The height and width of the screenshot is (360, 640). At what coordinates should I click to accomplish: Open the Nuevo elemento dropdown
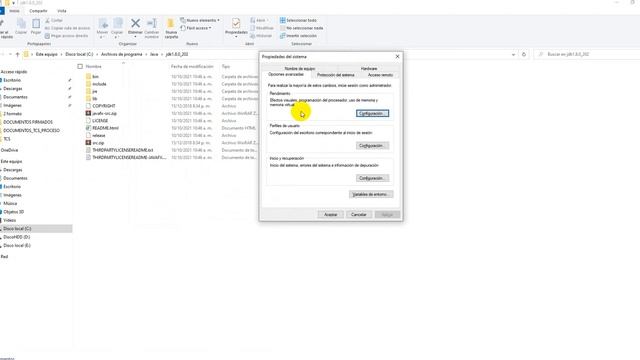point(200,20)
